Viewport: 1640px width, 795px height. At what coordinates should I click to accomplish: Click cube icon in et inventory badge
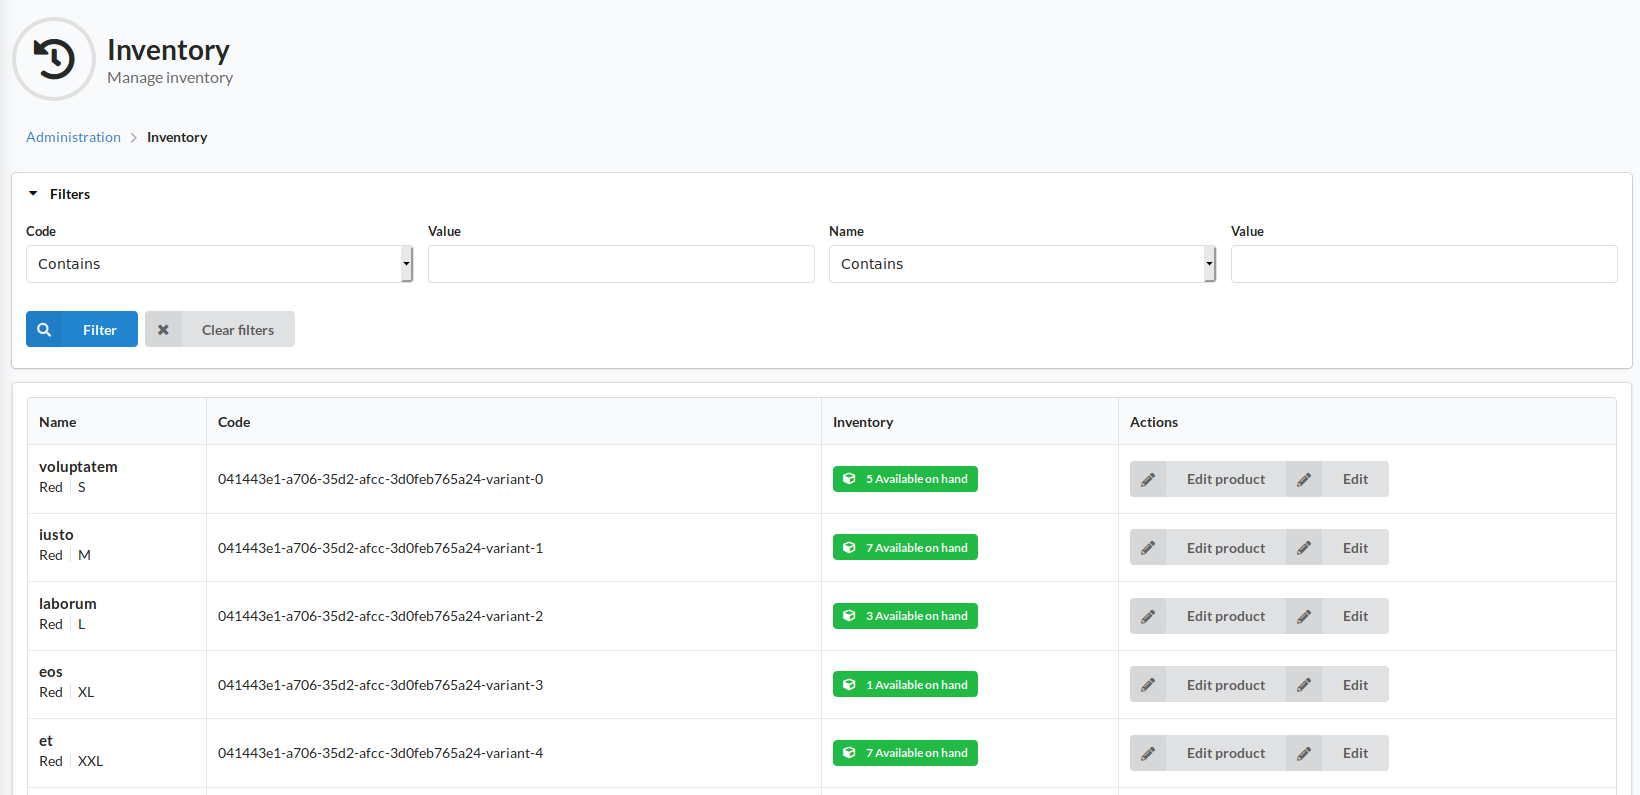tap(849, 753)
